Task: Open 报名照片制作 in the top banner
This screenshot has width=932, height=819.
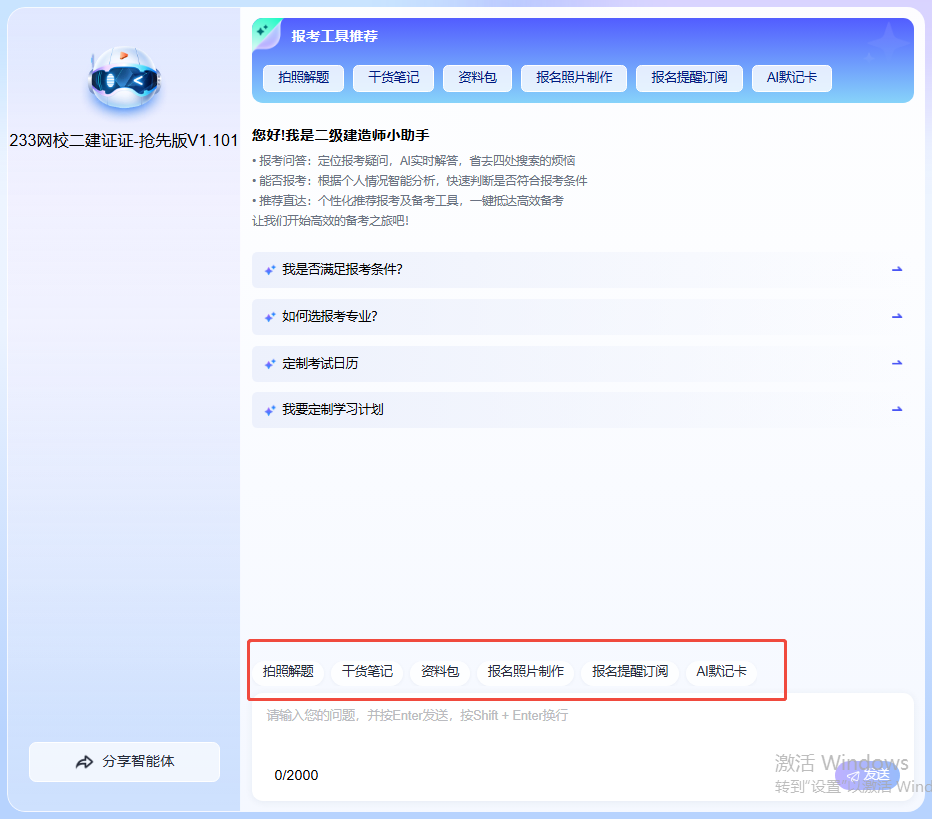Action: click(573, 78)
